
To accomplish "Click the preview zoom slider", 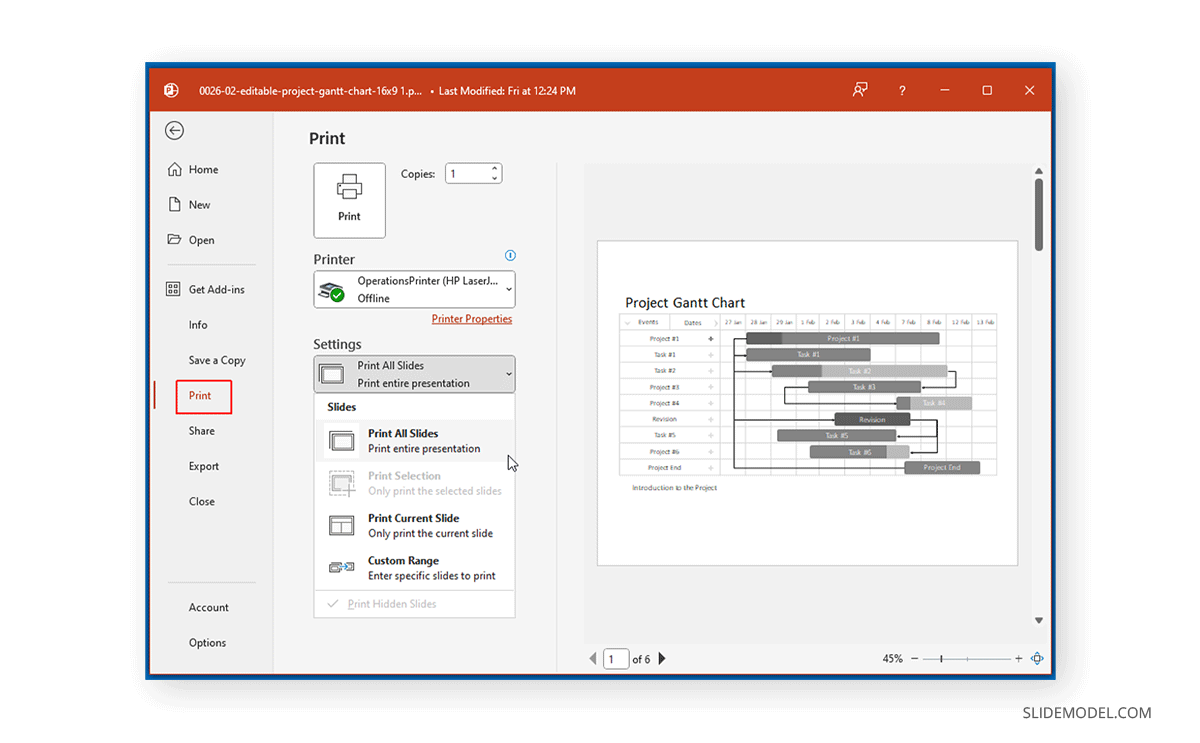I will pos(967,659).
